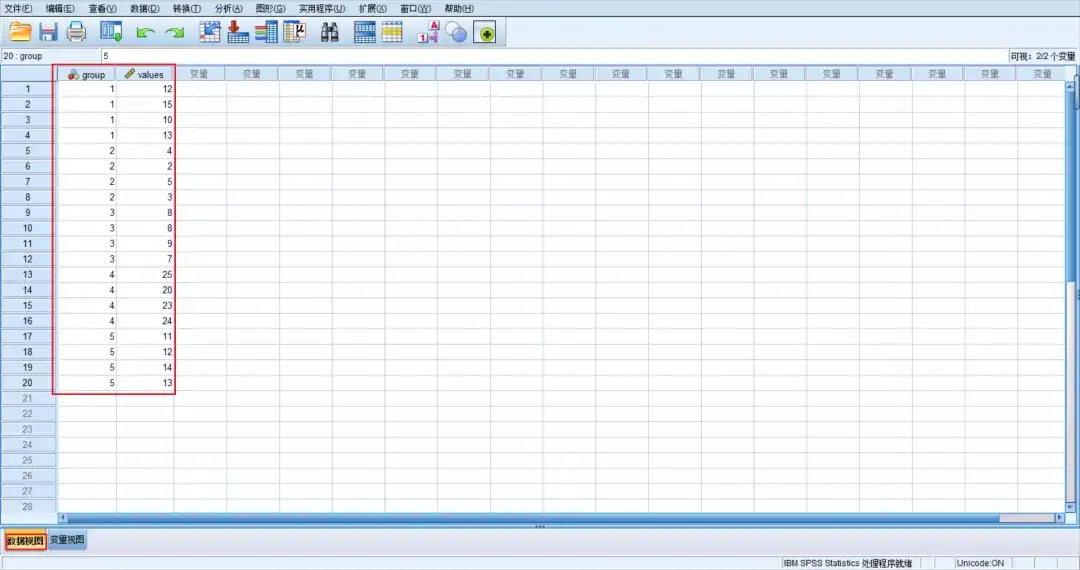This screenshot has height=570, width=1080.
Task: Open the 图形(G) menu
Action: 270,8
